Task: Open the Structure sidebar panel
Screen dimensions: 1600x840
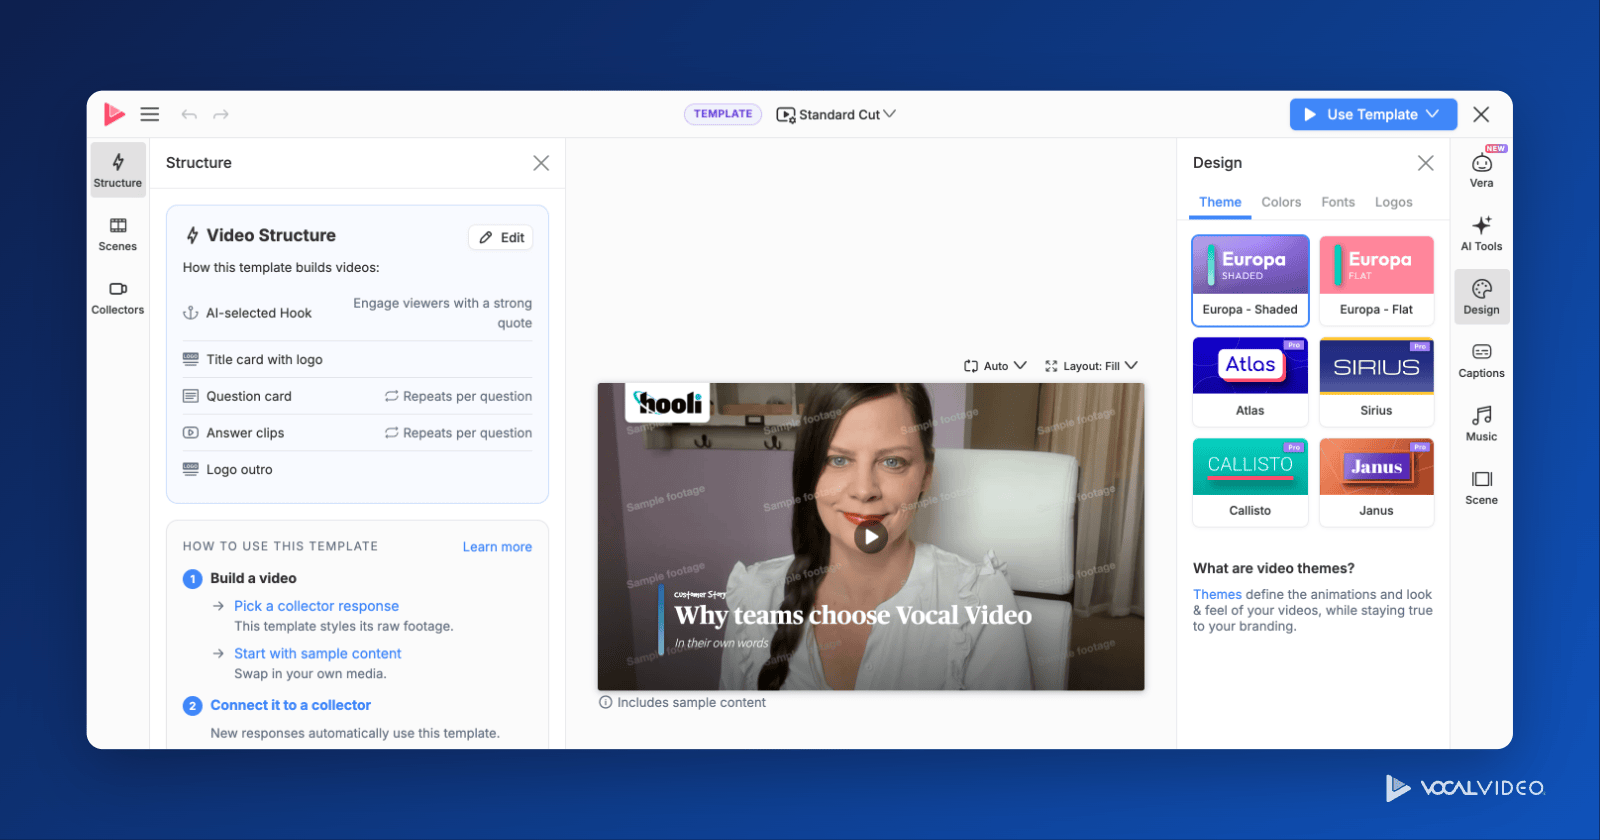Action: pos(118,170)
